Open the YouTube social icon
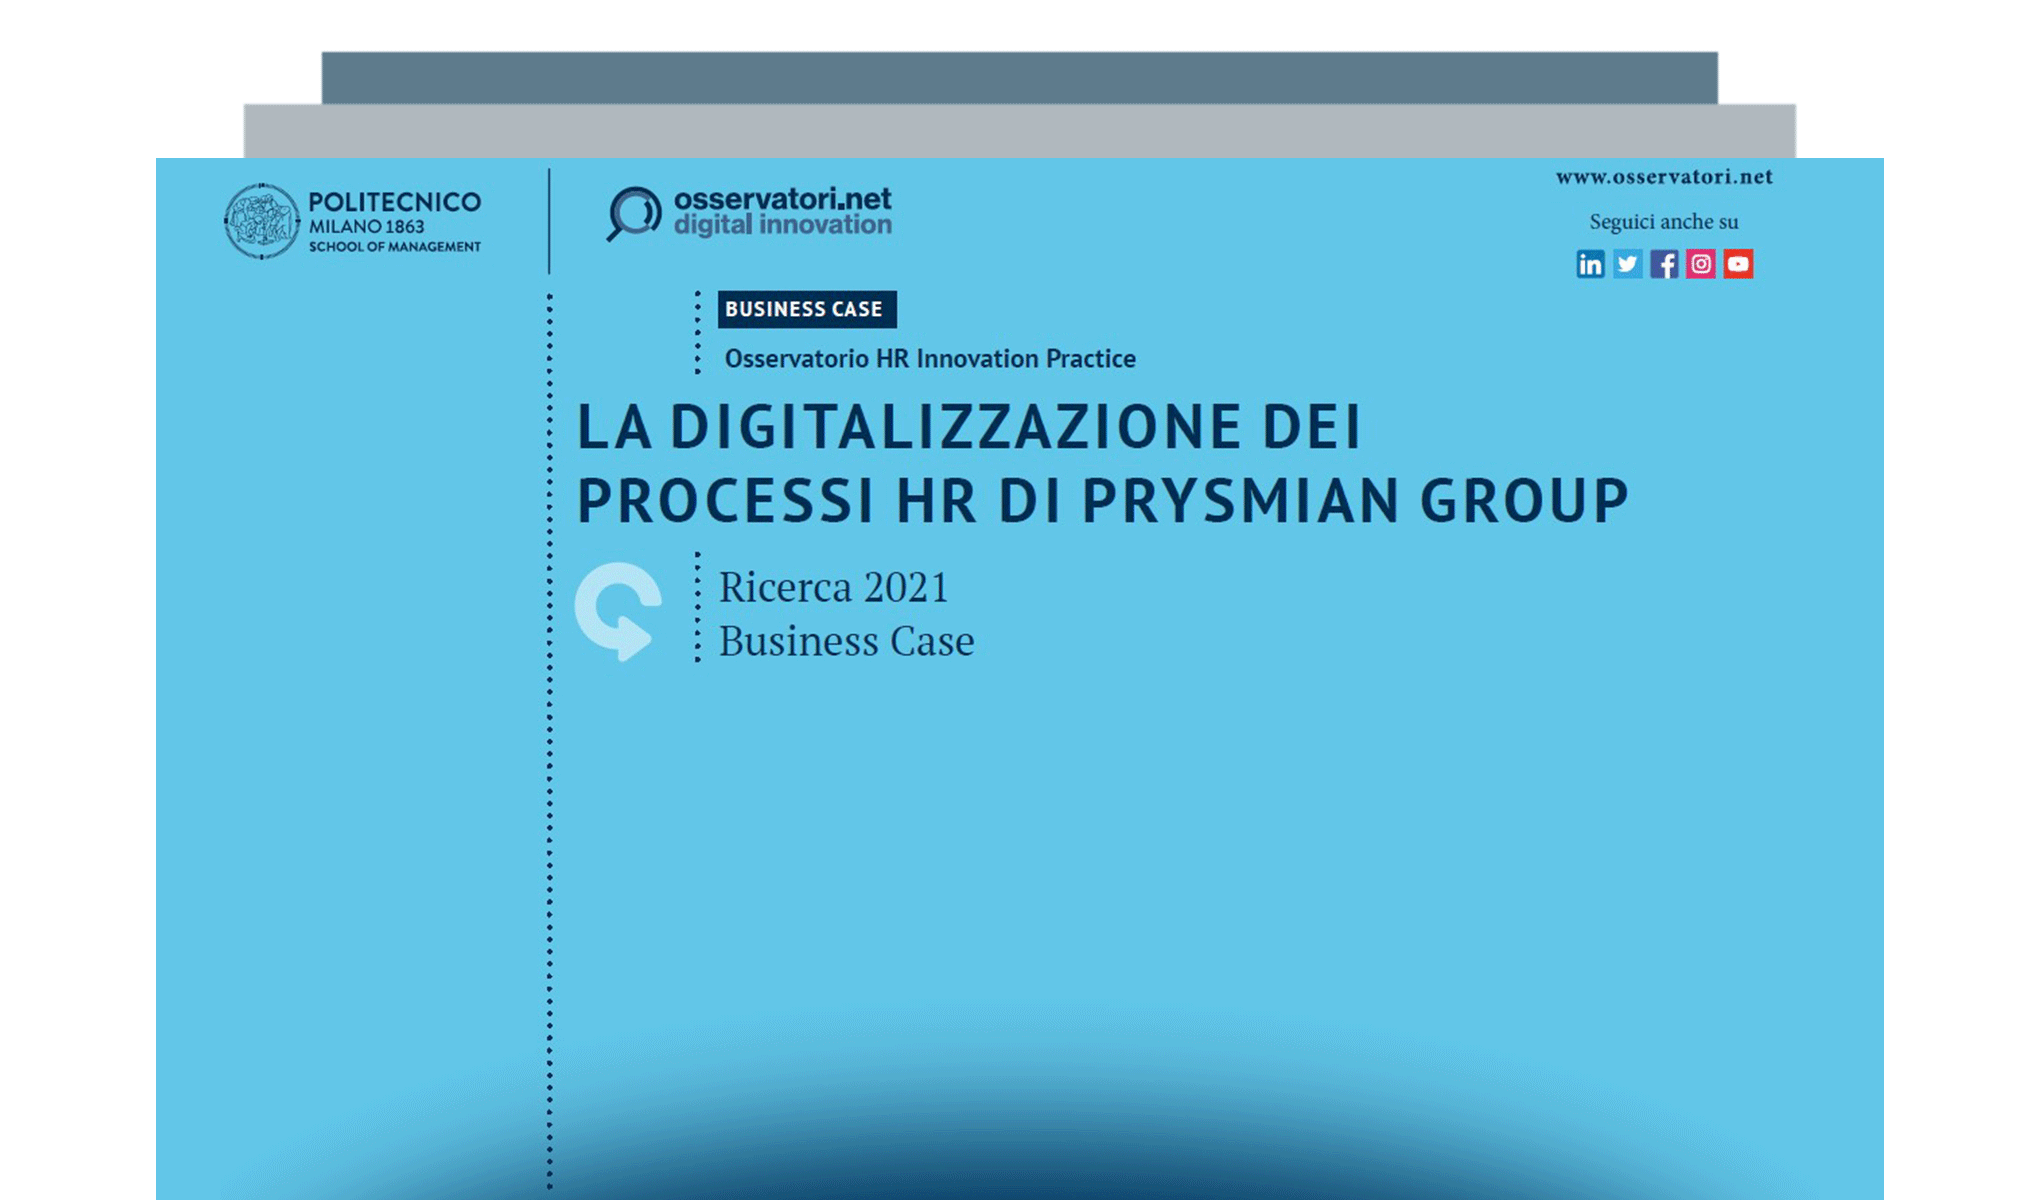This screenshot has height=1200, width=2040. click(1739, 264)
